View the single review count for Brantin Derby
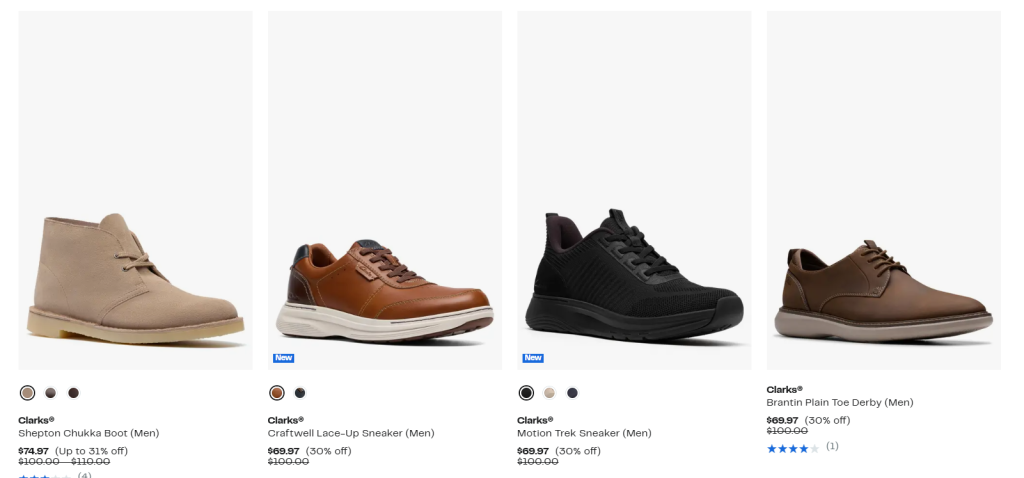The width and height of the screenshot is (1024, 478). click(832, 446)
